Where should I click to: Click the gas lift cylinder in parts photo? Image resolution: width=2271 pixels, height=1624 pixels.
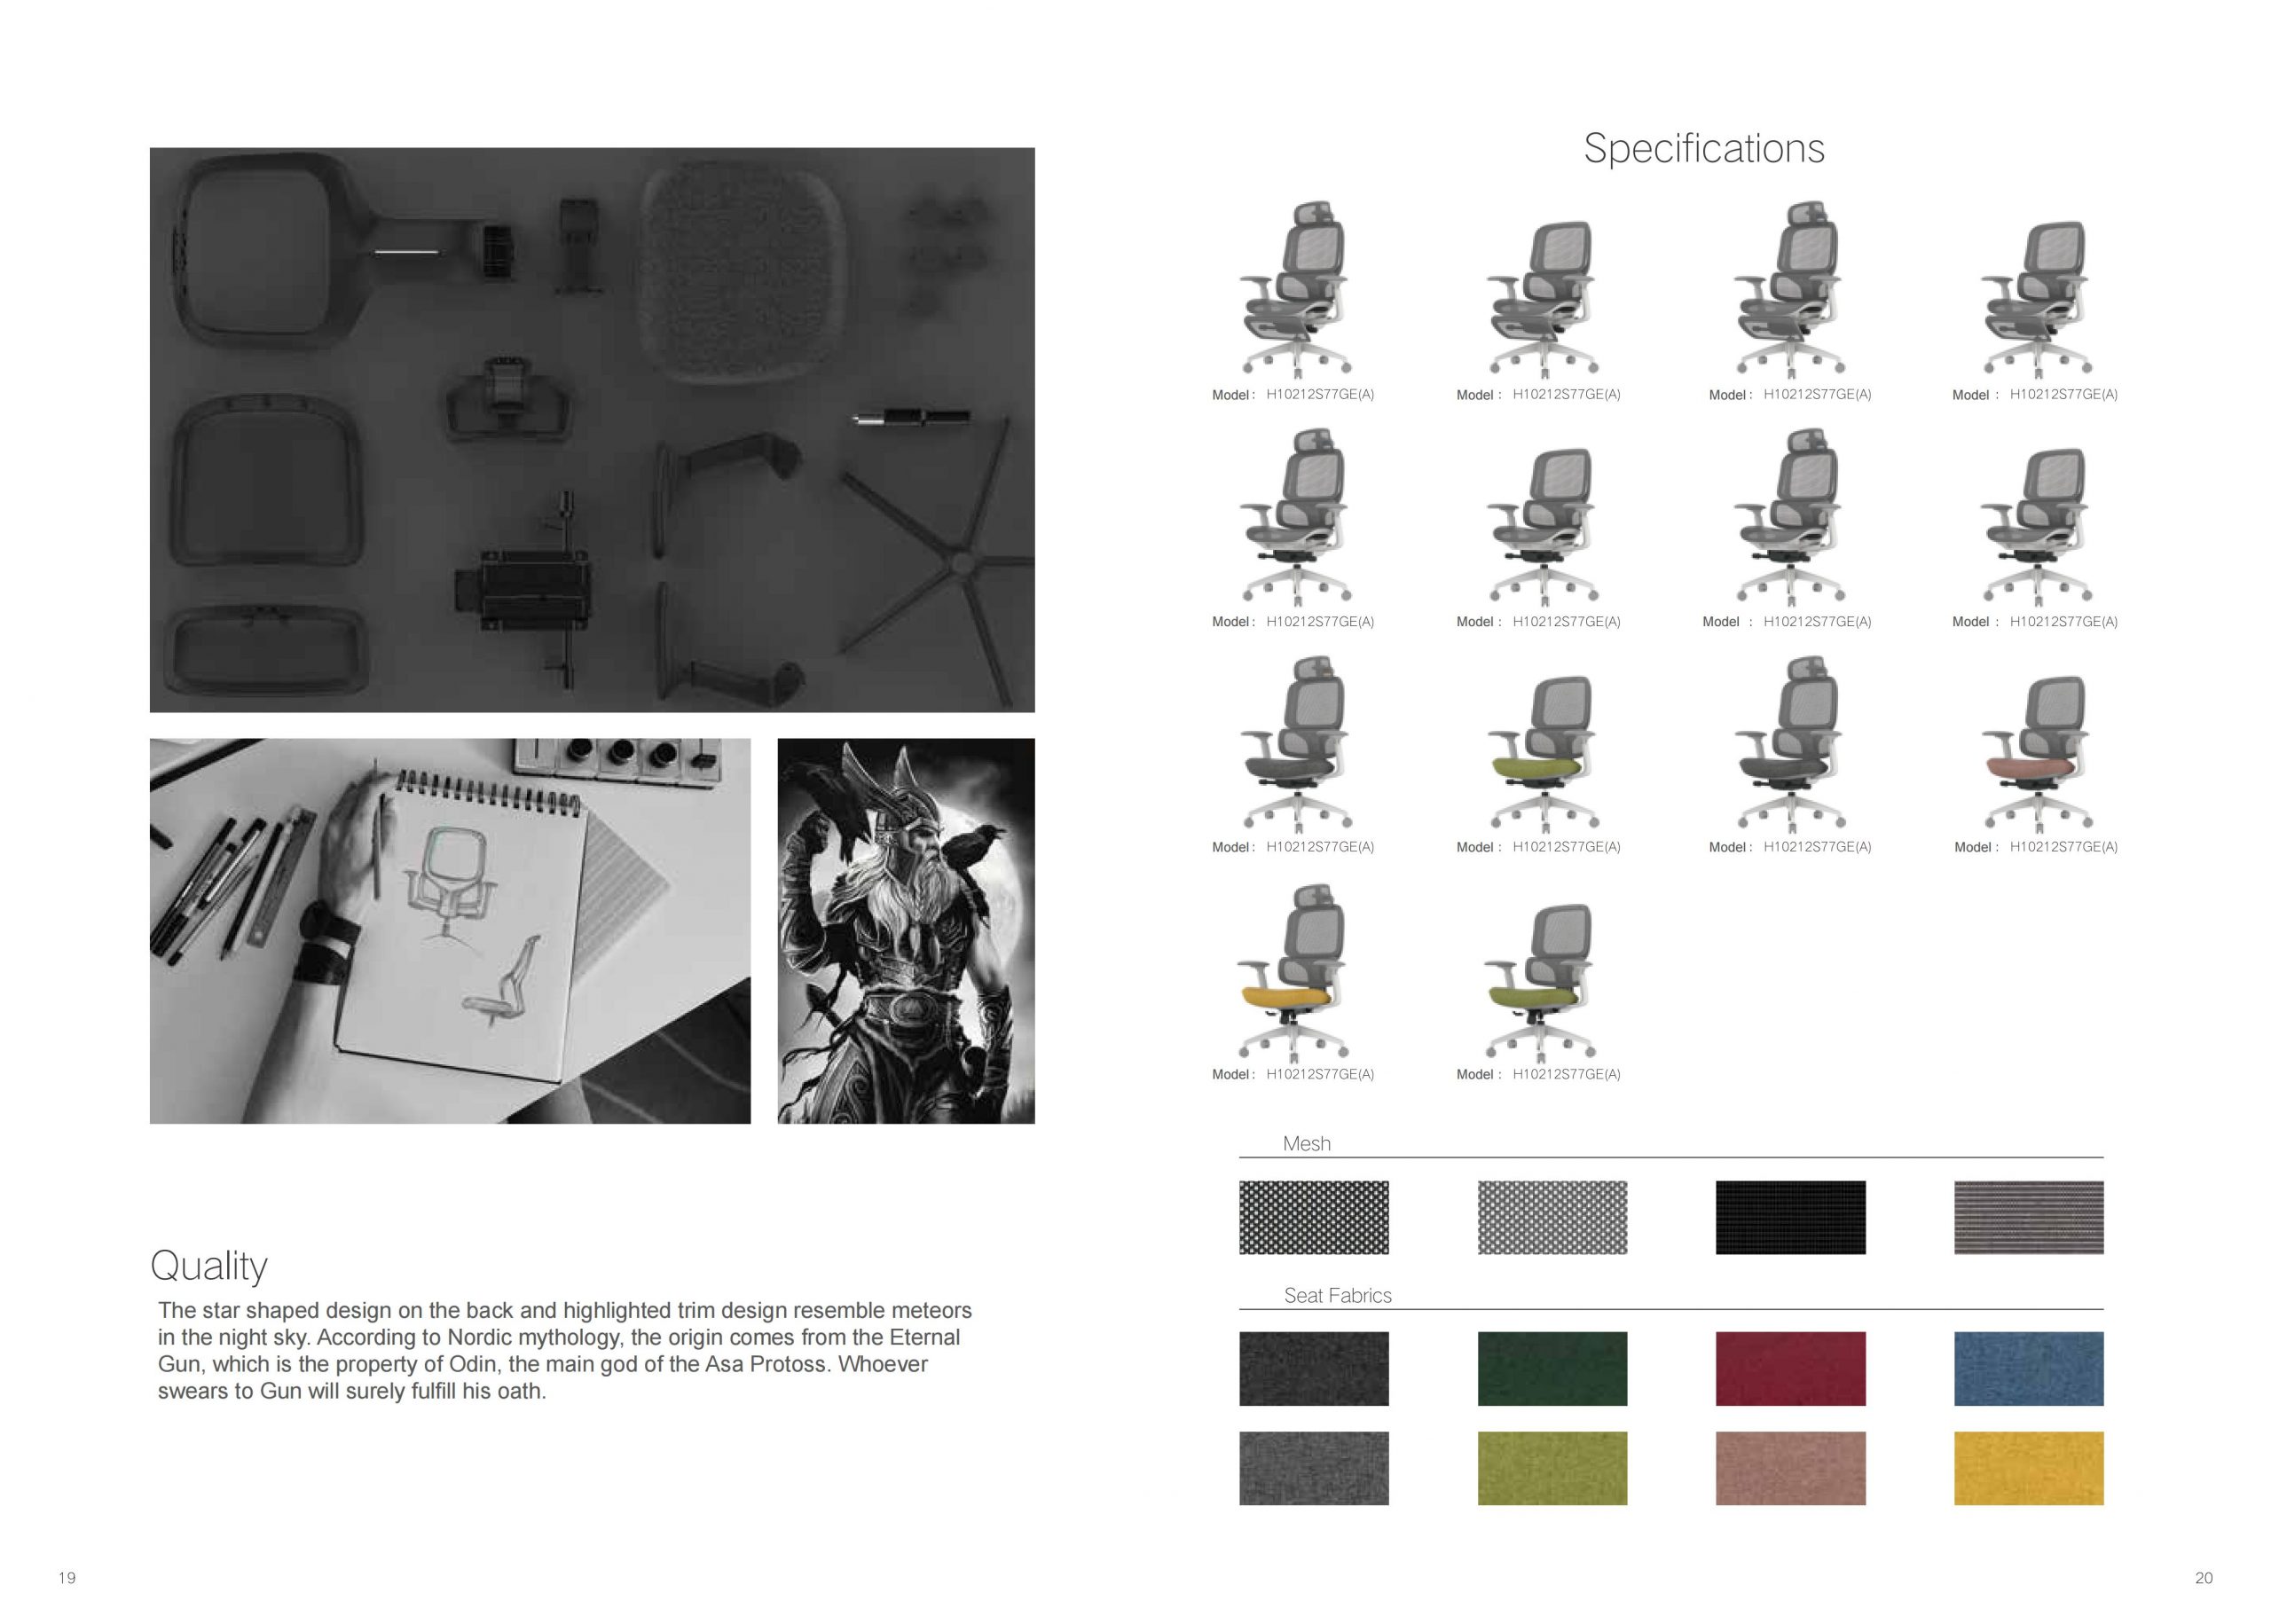910,417
